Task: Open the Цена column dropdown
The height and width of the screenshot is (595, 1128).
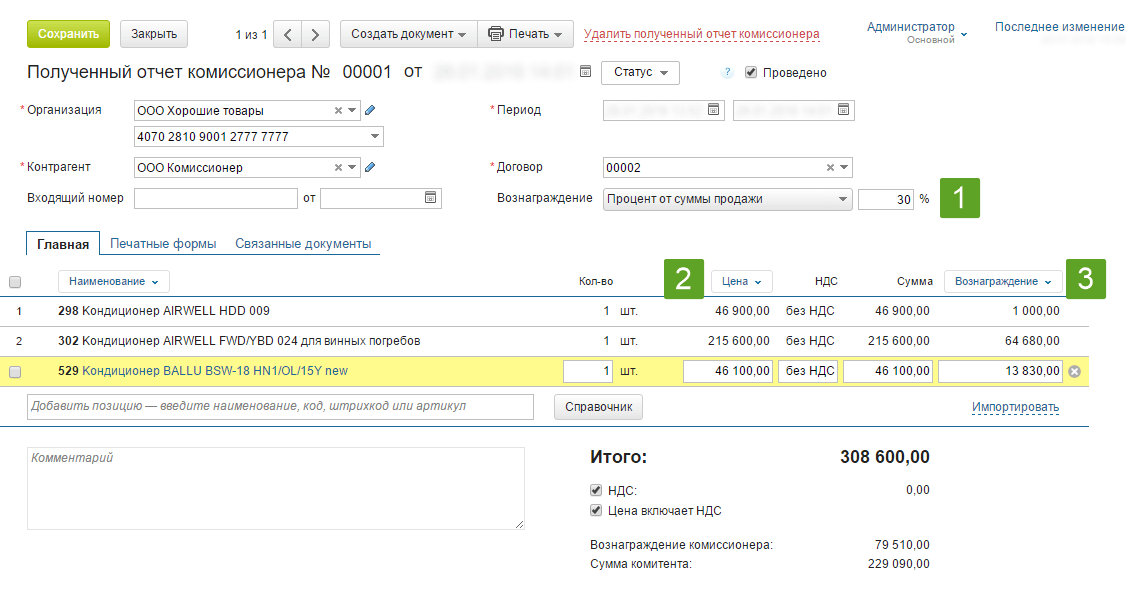Action: pos(742,281)
